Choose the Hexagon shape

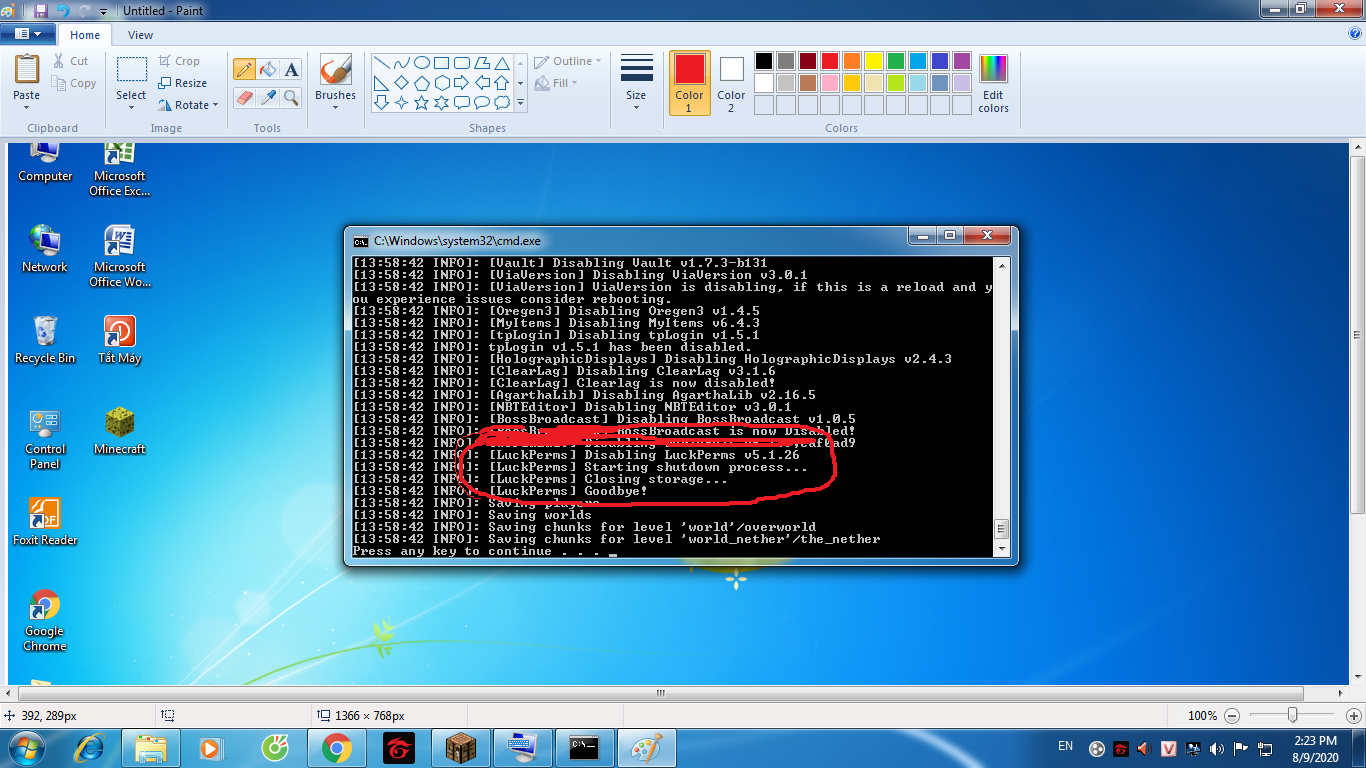(441, 82)
